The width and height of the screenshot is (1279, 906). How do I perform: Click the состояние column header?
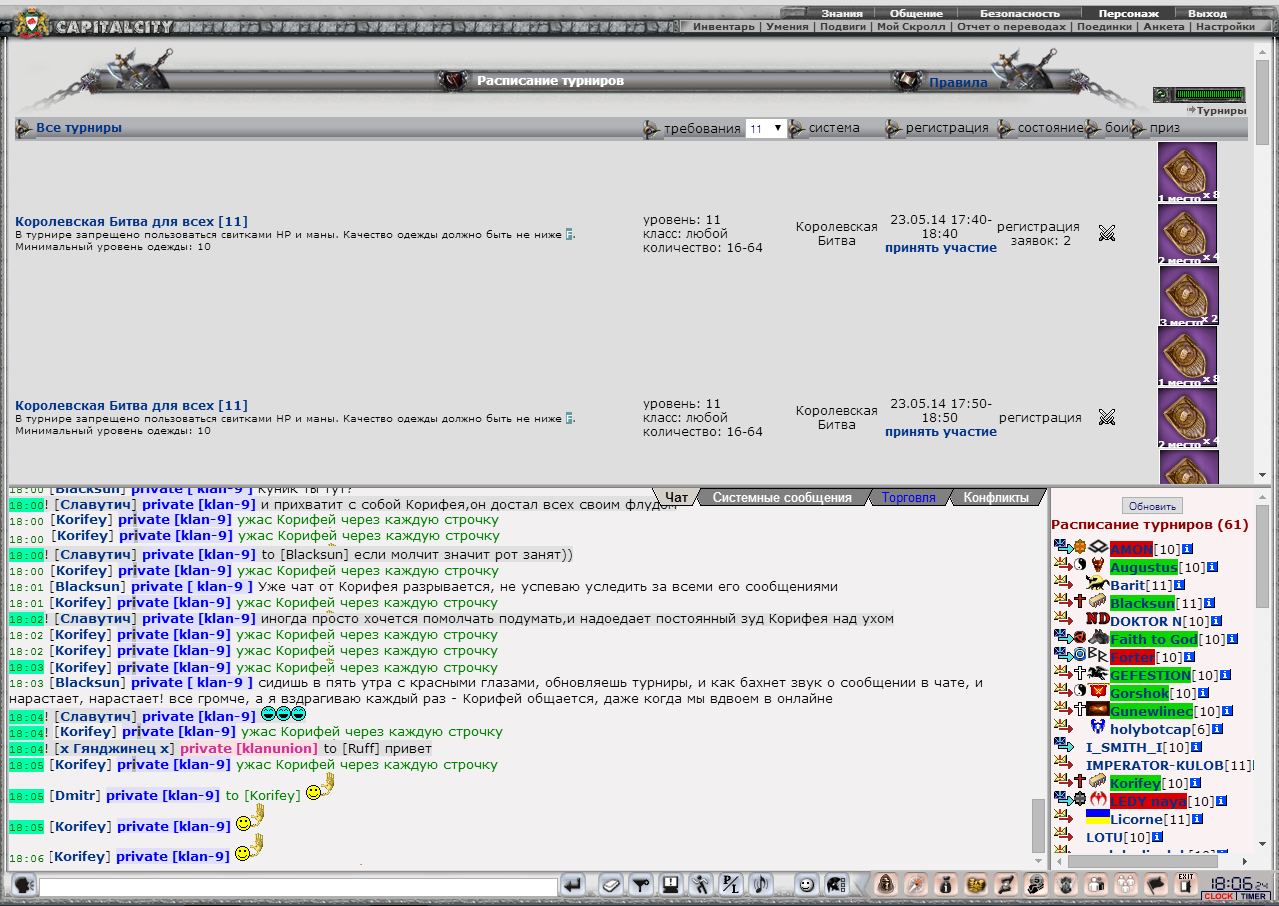click(1051, 128)
